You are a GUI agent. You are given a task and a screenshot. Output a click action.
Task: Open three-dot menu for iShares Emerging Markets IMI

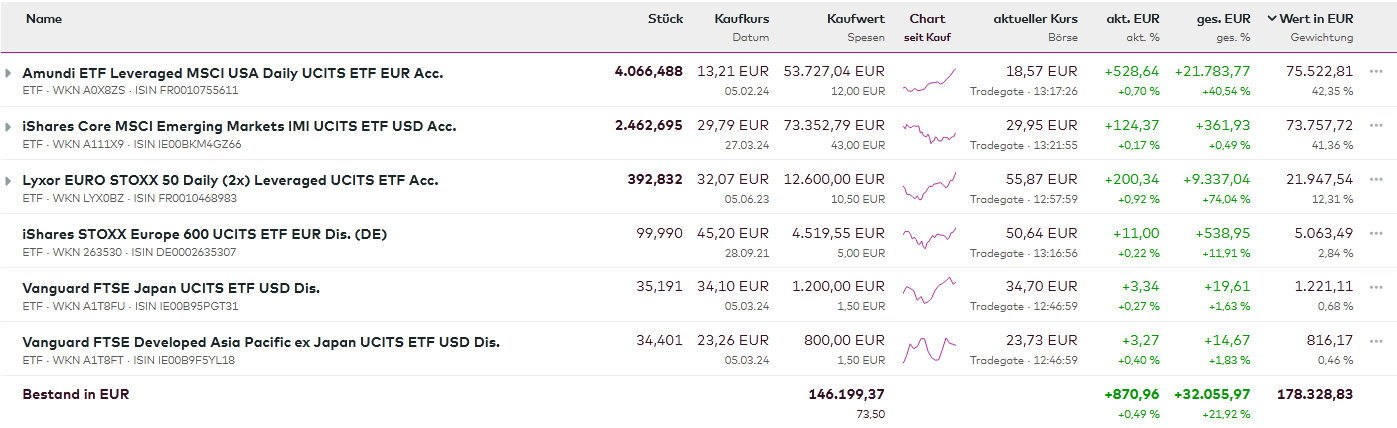click(x=1376, y=126)
